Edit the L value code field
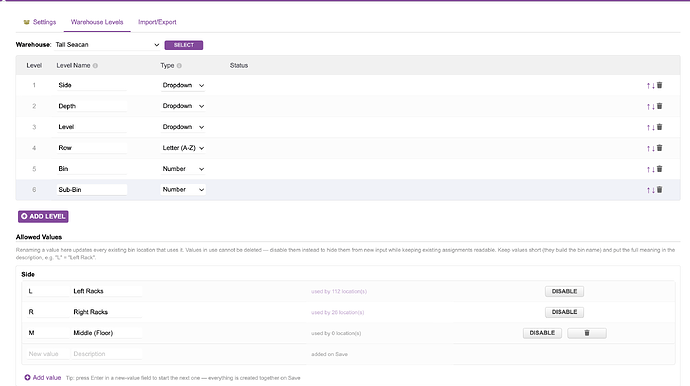Screen dimensions: 690x386 (x=47, y=291)
